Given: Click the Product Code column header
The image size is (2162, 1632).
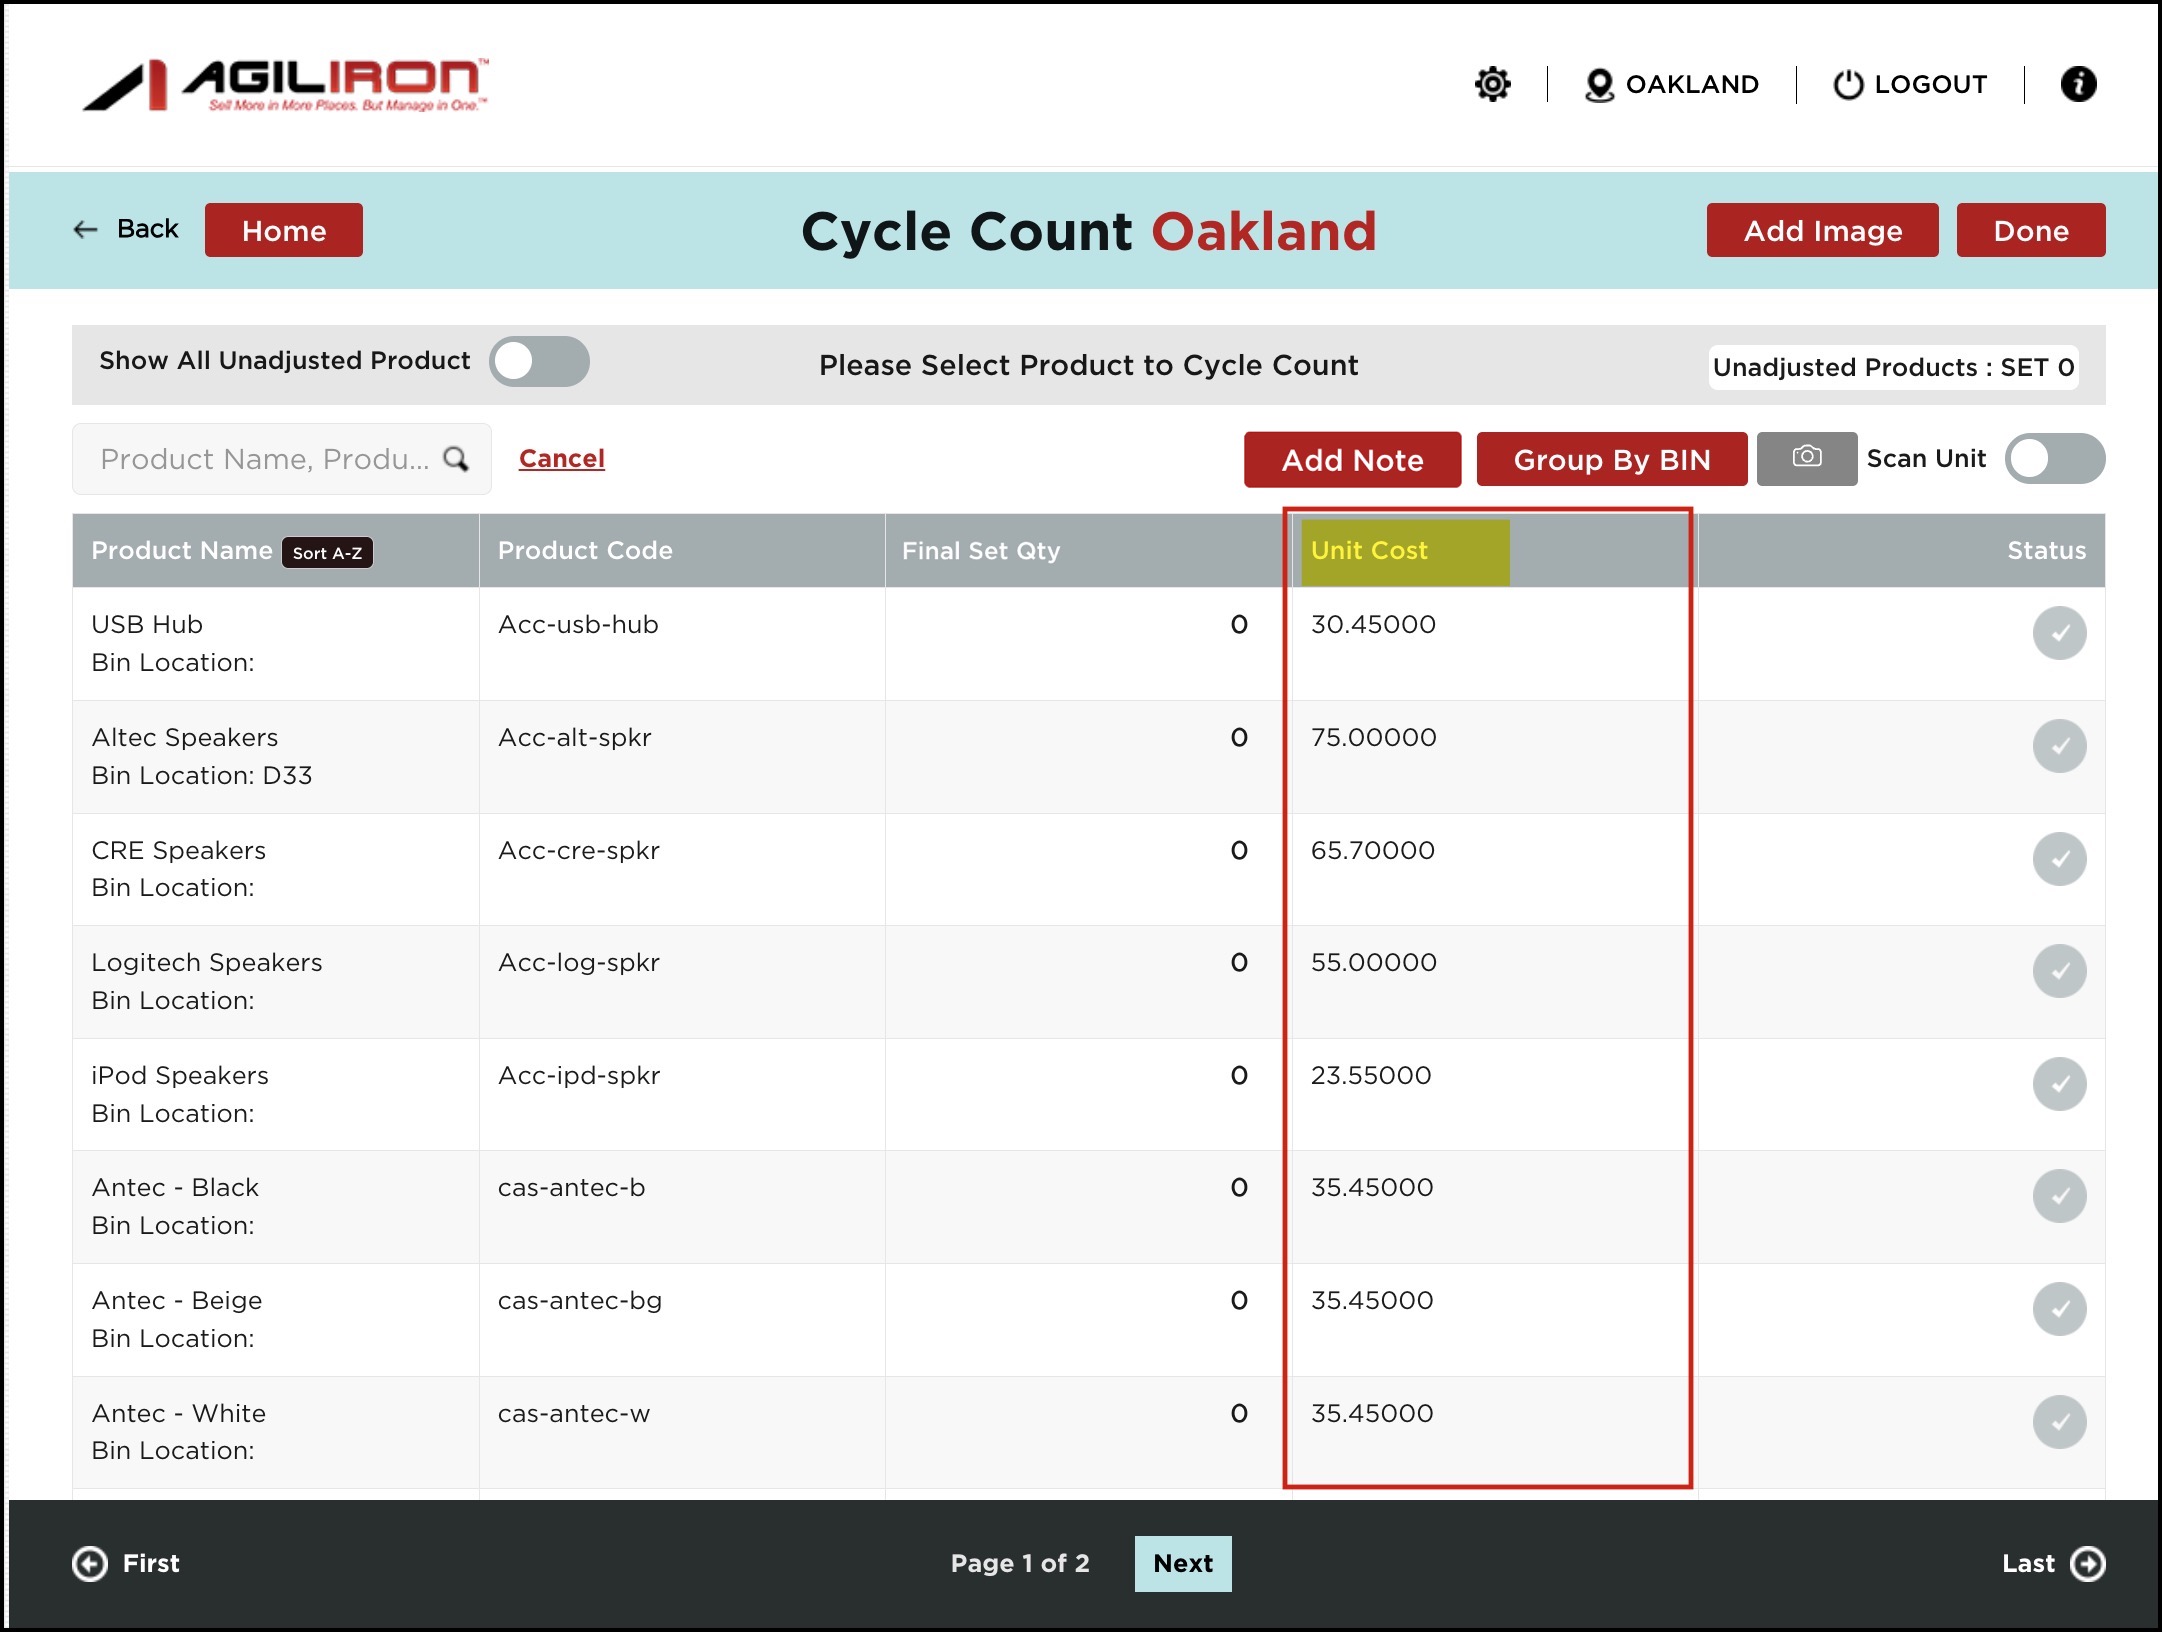Looking at the screenshot, I should click(585, 551).
